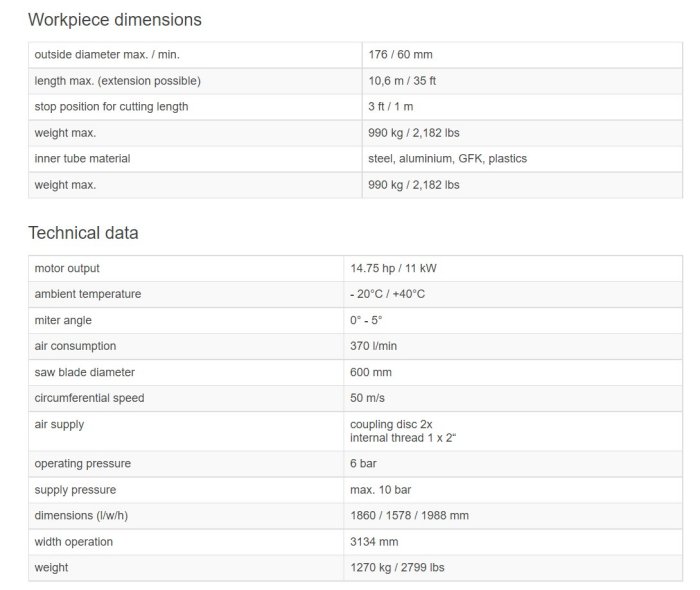
Task: Click the 1270 kg / 2799 lbs weight value
Action: 397,568
